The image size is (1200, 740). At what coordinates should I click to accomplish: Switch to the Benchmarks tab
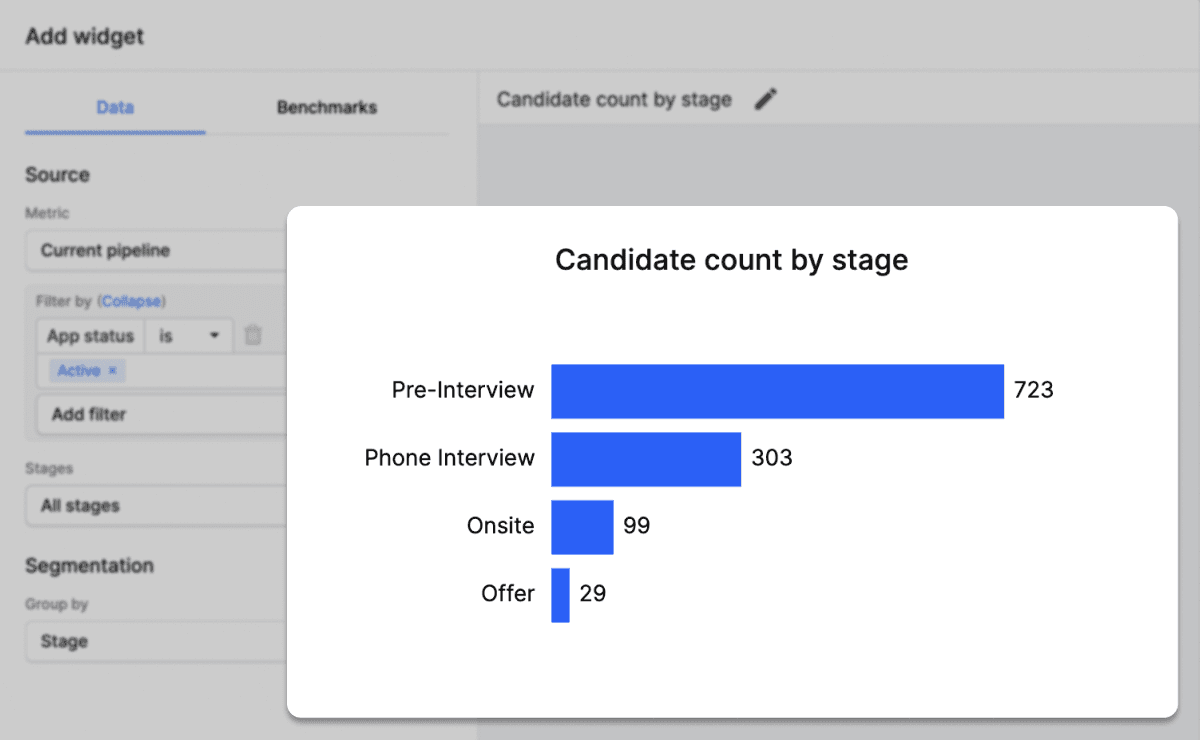tap(326, 107)
